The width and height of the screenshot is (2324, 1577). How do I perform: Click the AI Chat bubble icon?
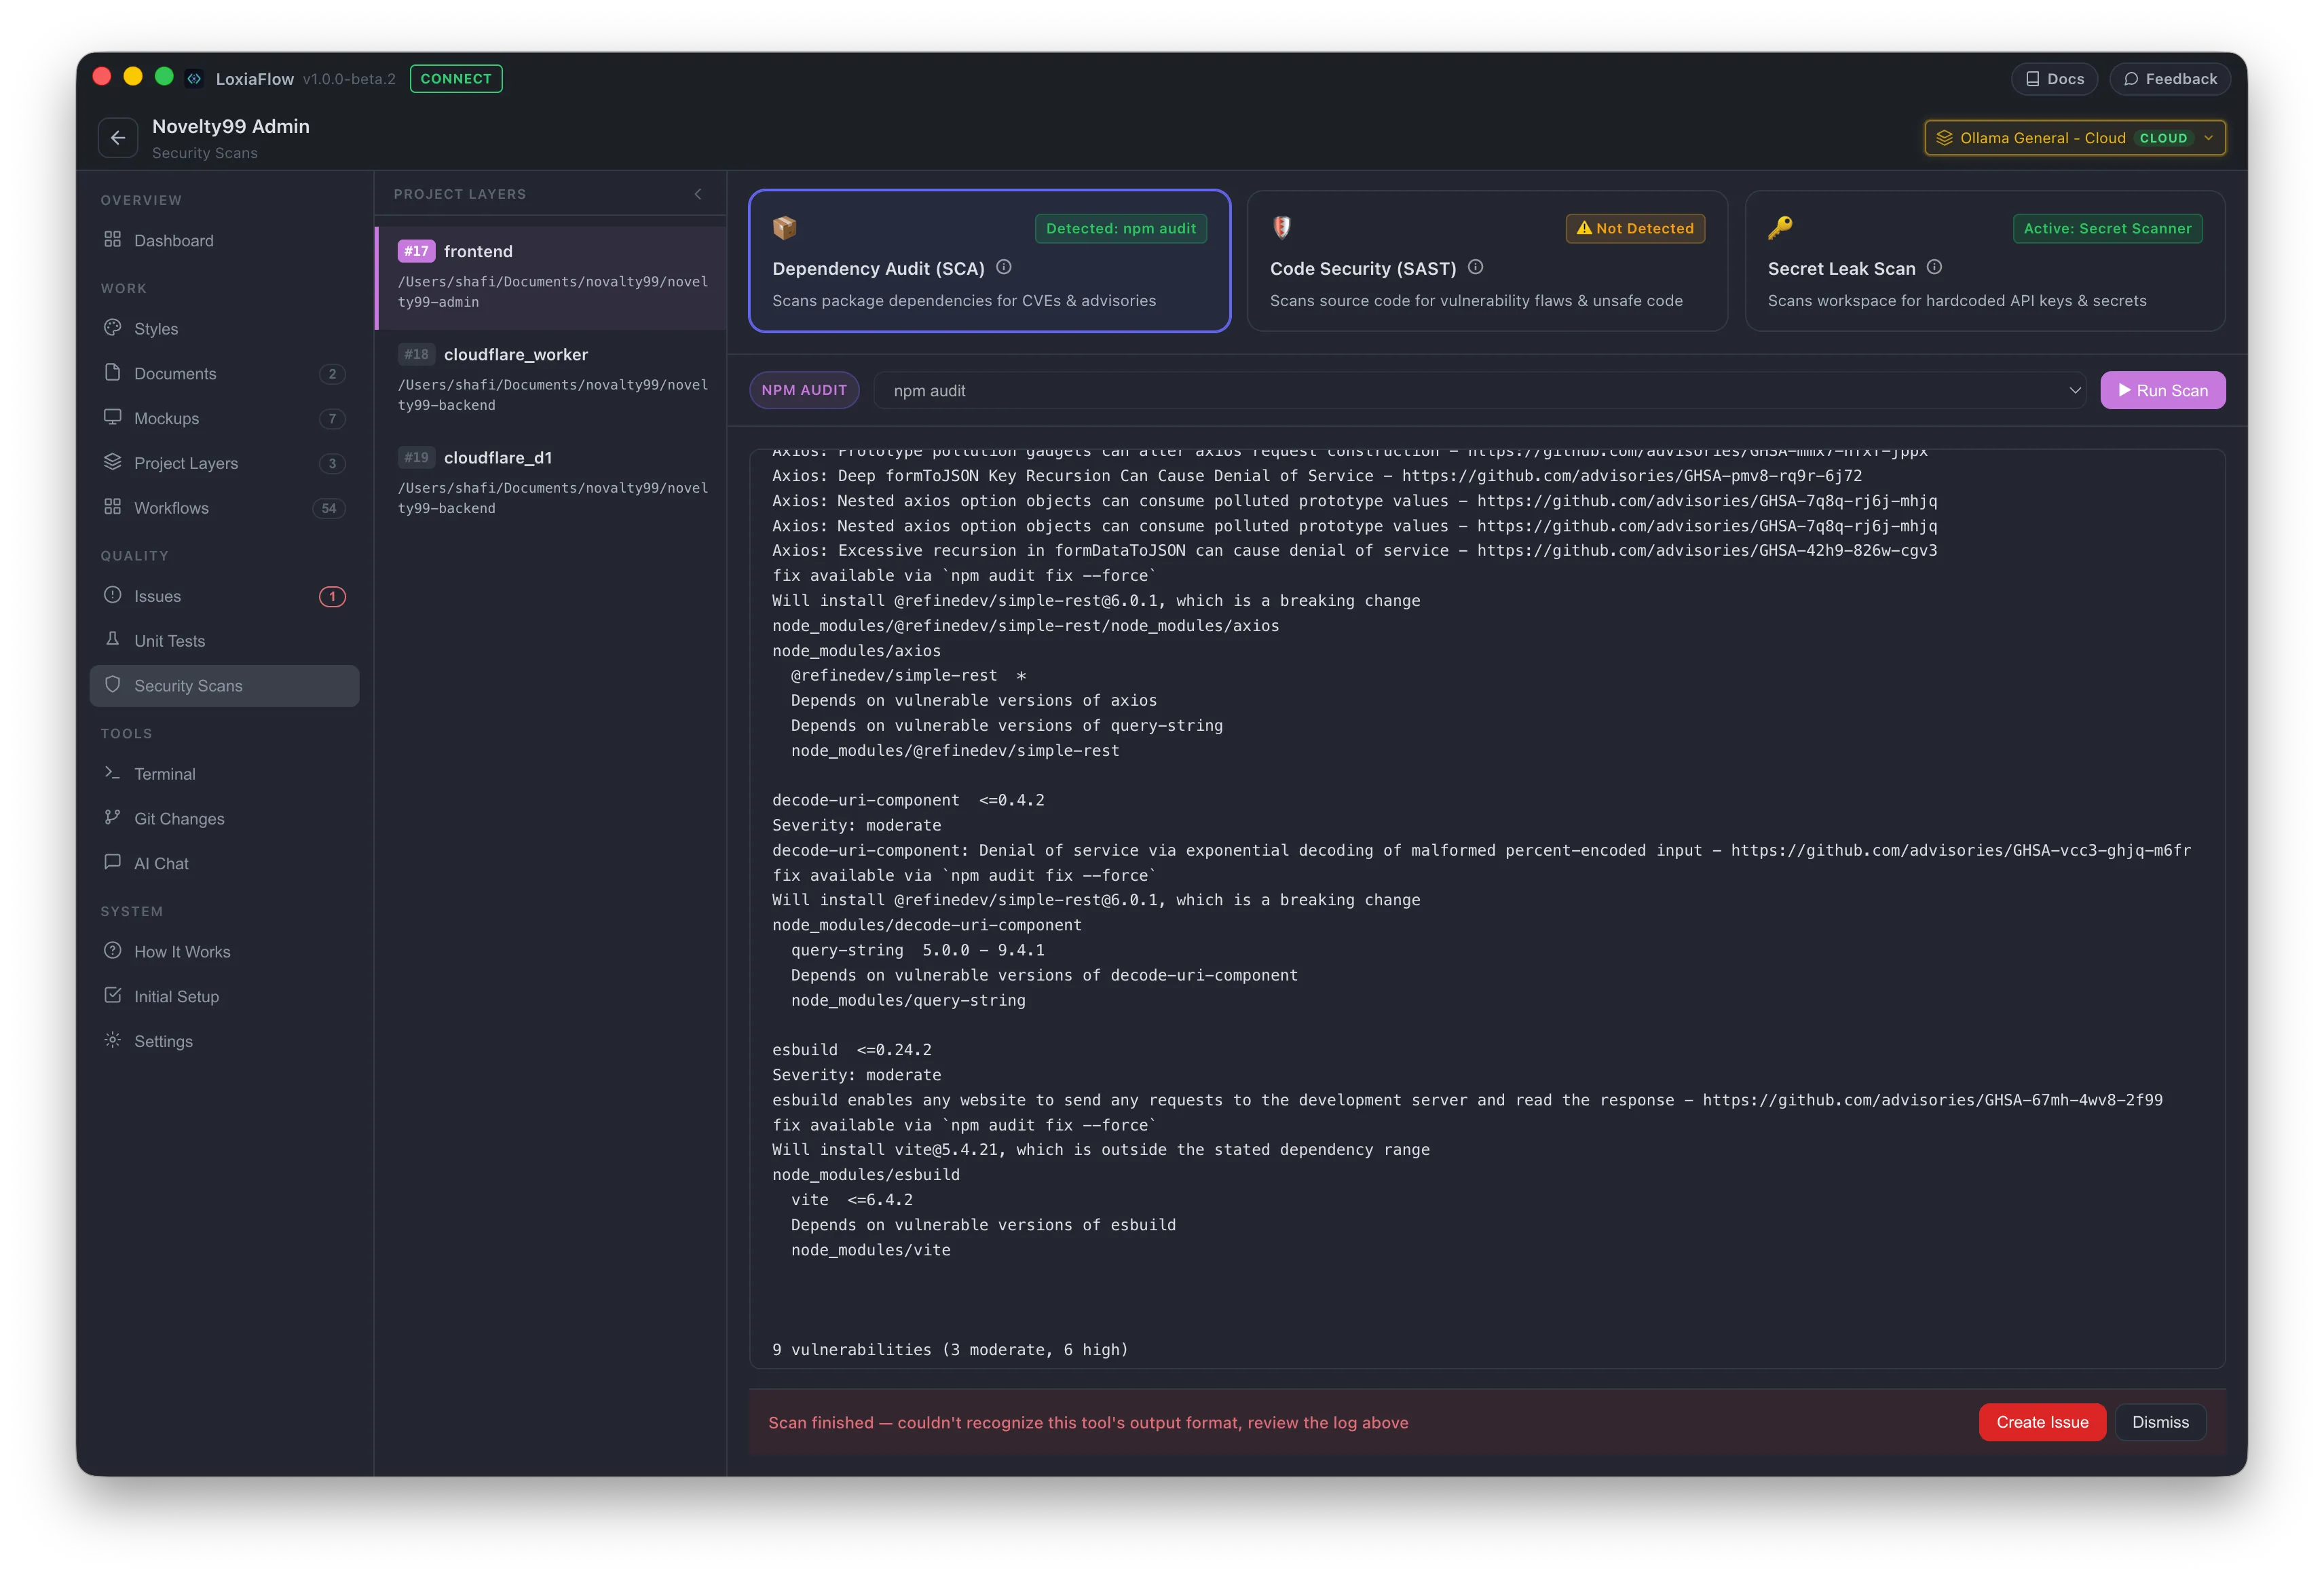click(x=113, y=862)
